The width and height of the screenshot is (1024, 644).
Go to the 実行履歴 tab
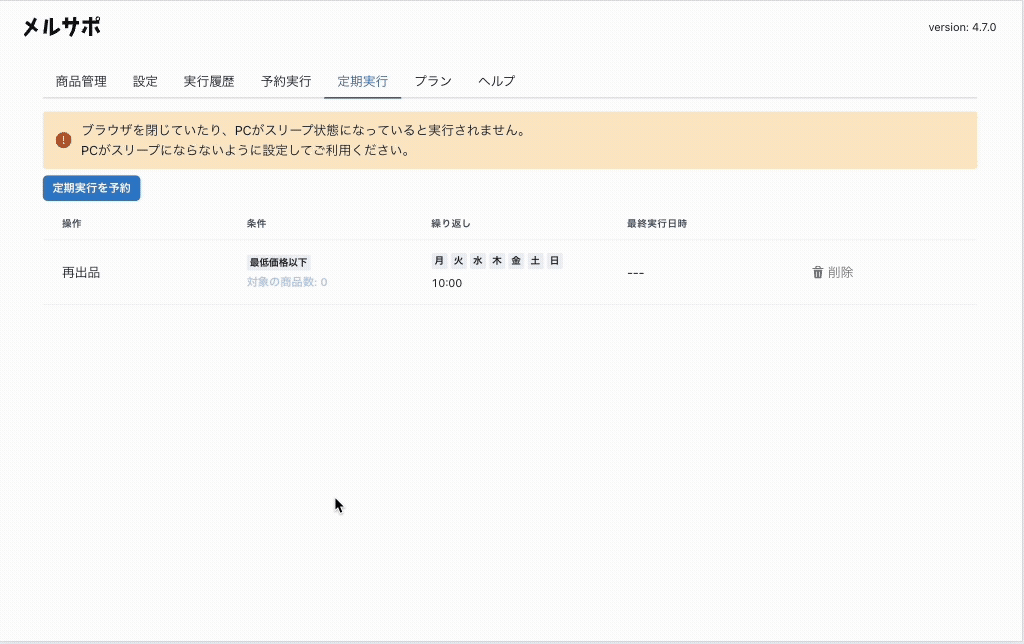click(x=209, y=81)
